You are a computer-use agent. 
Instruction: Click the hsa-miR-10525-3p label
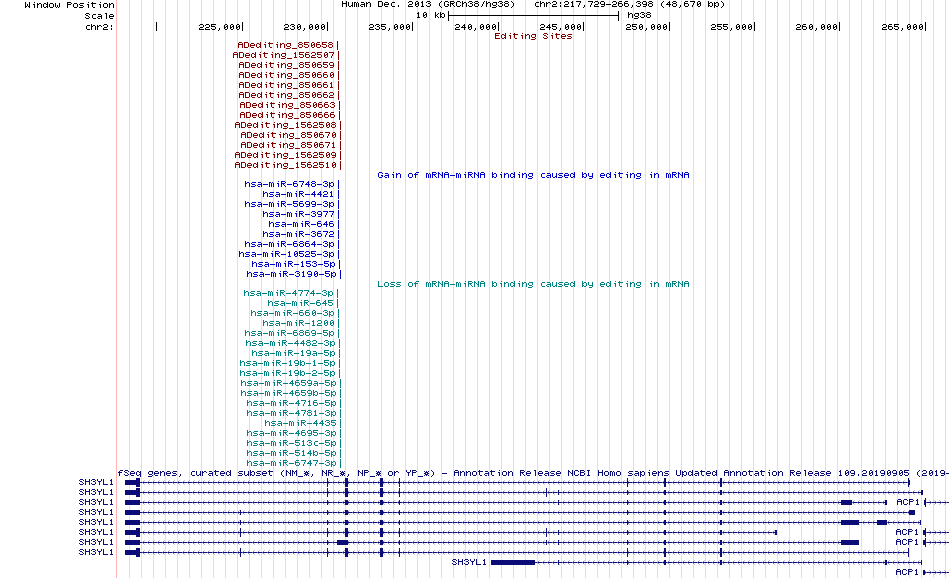click(x=287, y=254)
